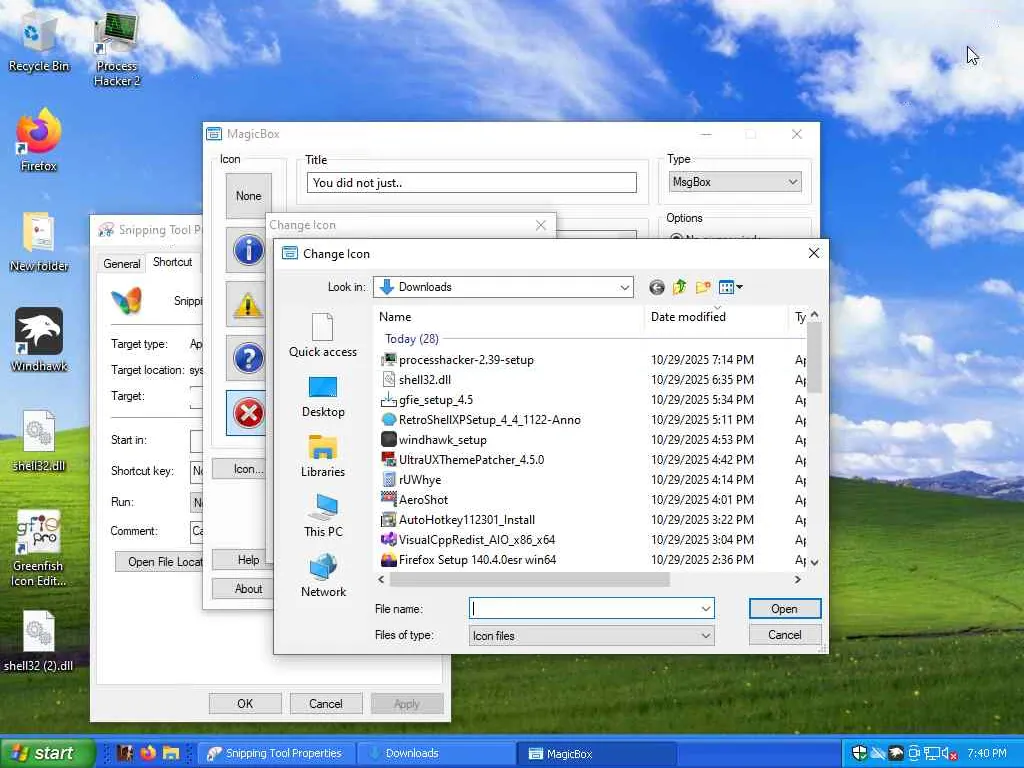
Task: Switch to Shortcut tab in Snipping Tool Properties
Action: 172,262
